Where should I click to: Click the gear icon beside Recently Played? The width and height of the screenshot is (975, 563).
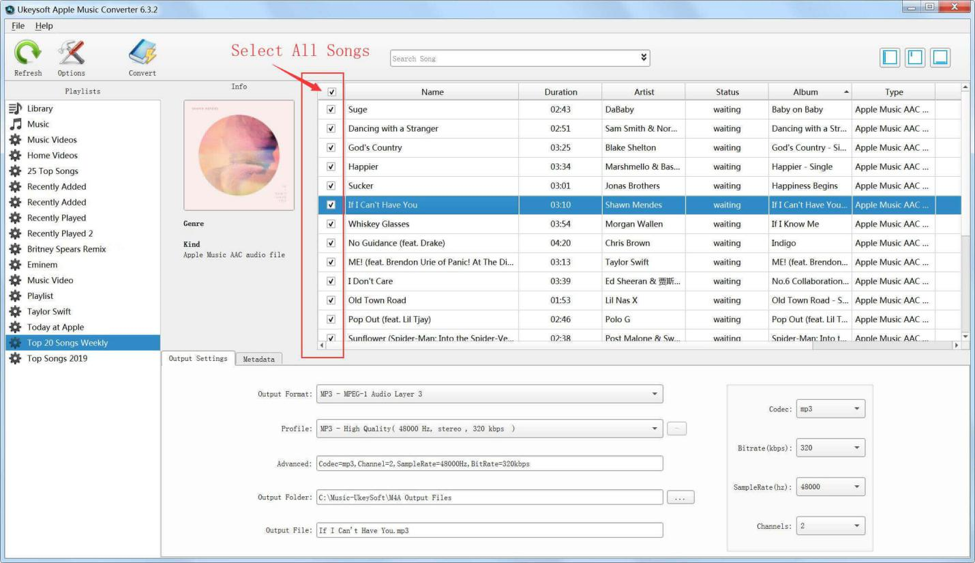[16, 218]
